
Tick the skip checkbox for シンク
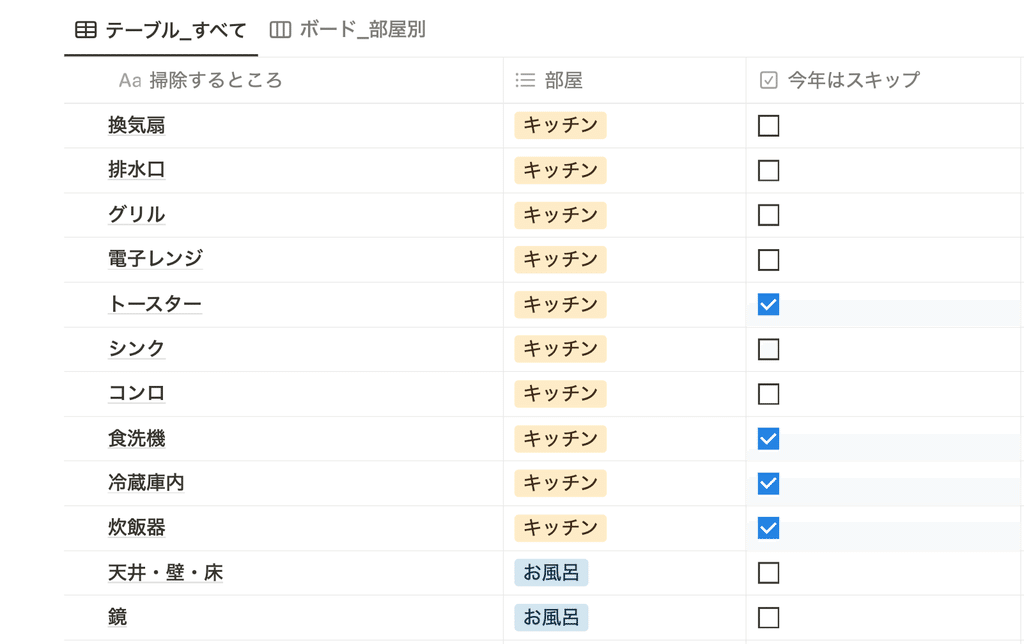[x=768, y=349]
